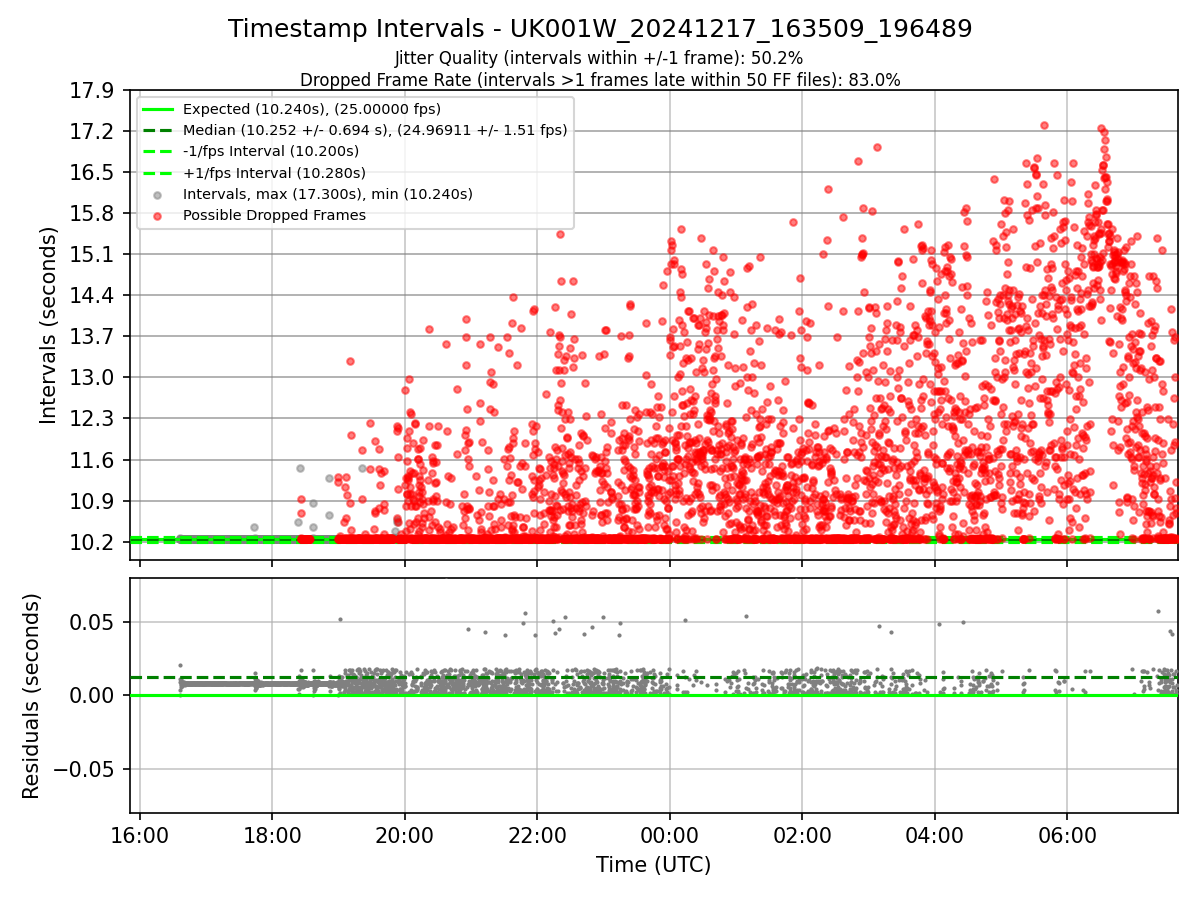Click the 0.05 residuals tick label
This screenshot has height=900, width=1200.
coord(94,622)
